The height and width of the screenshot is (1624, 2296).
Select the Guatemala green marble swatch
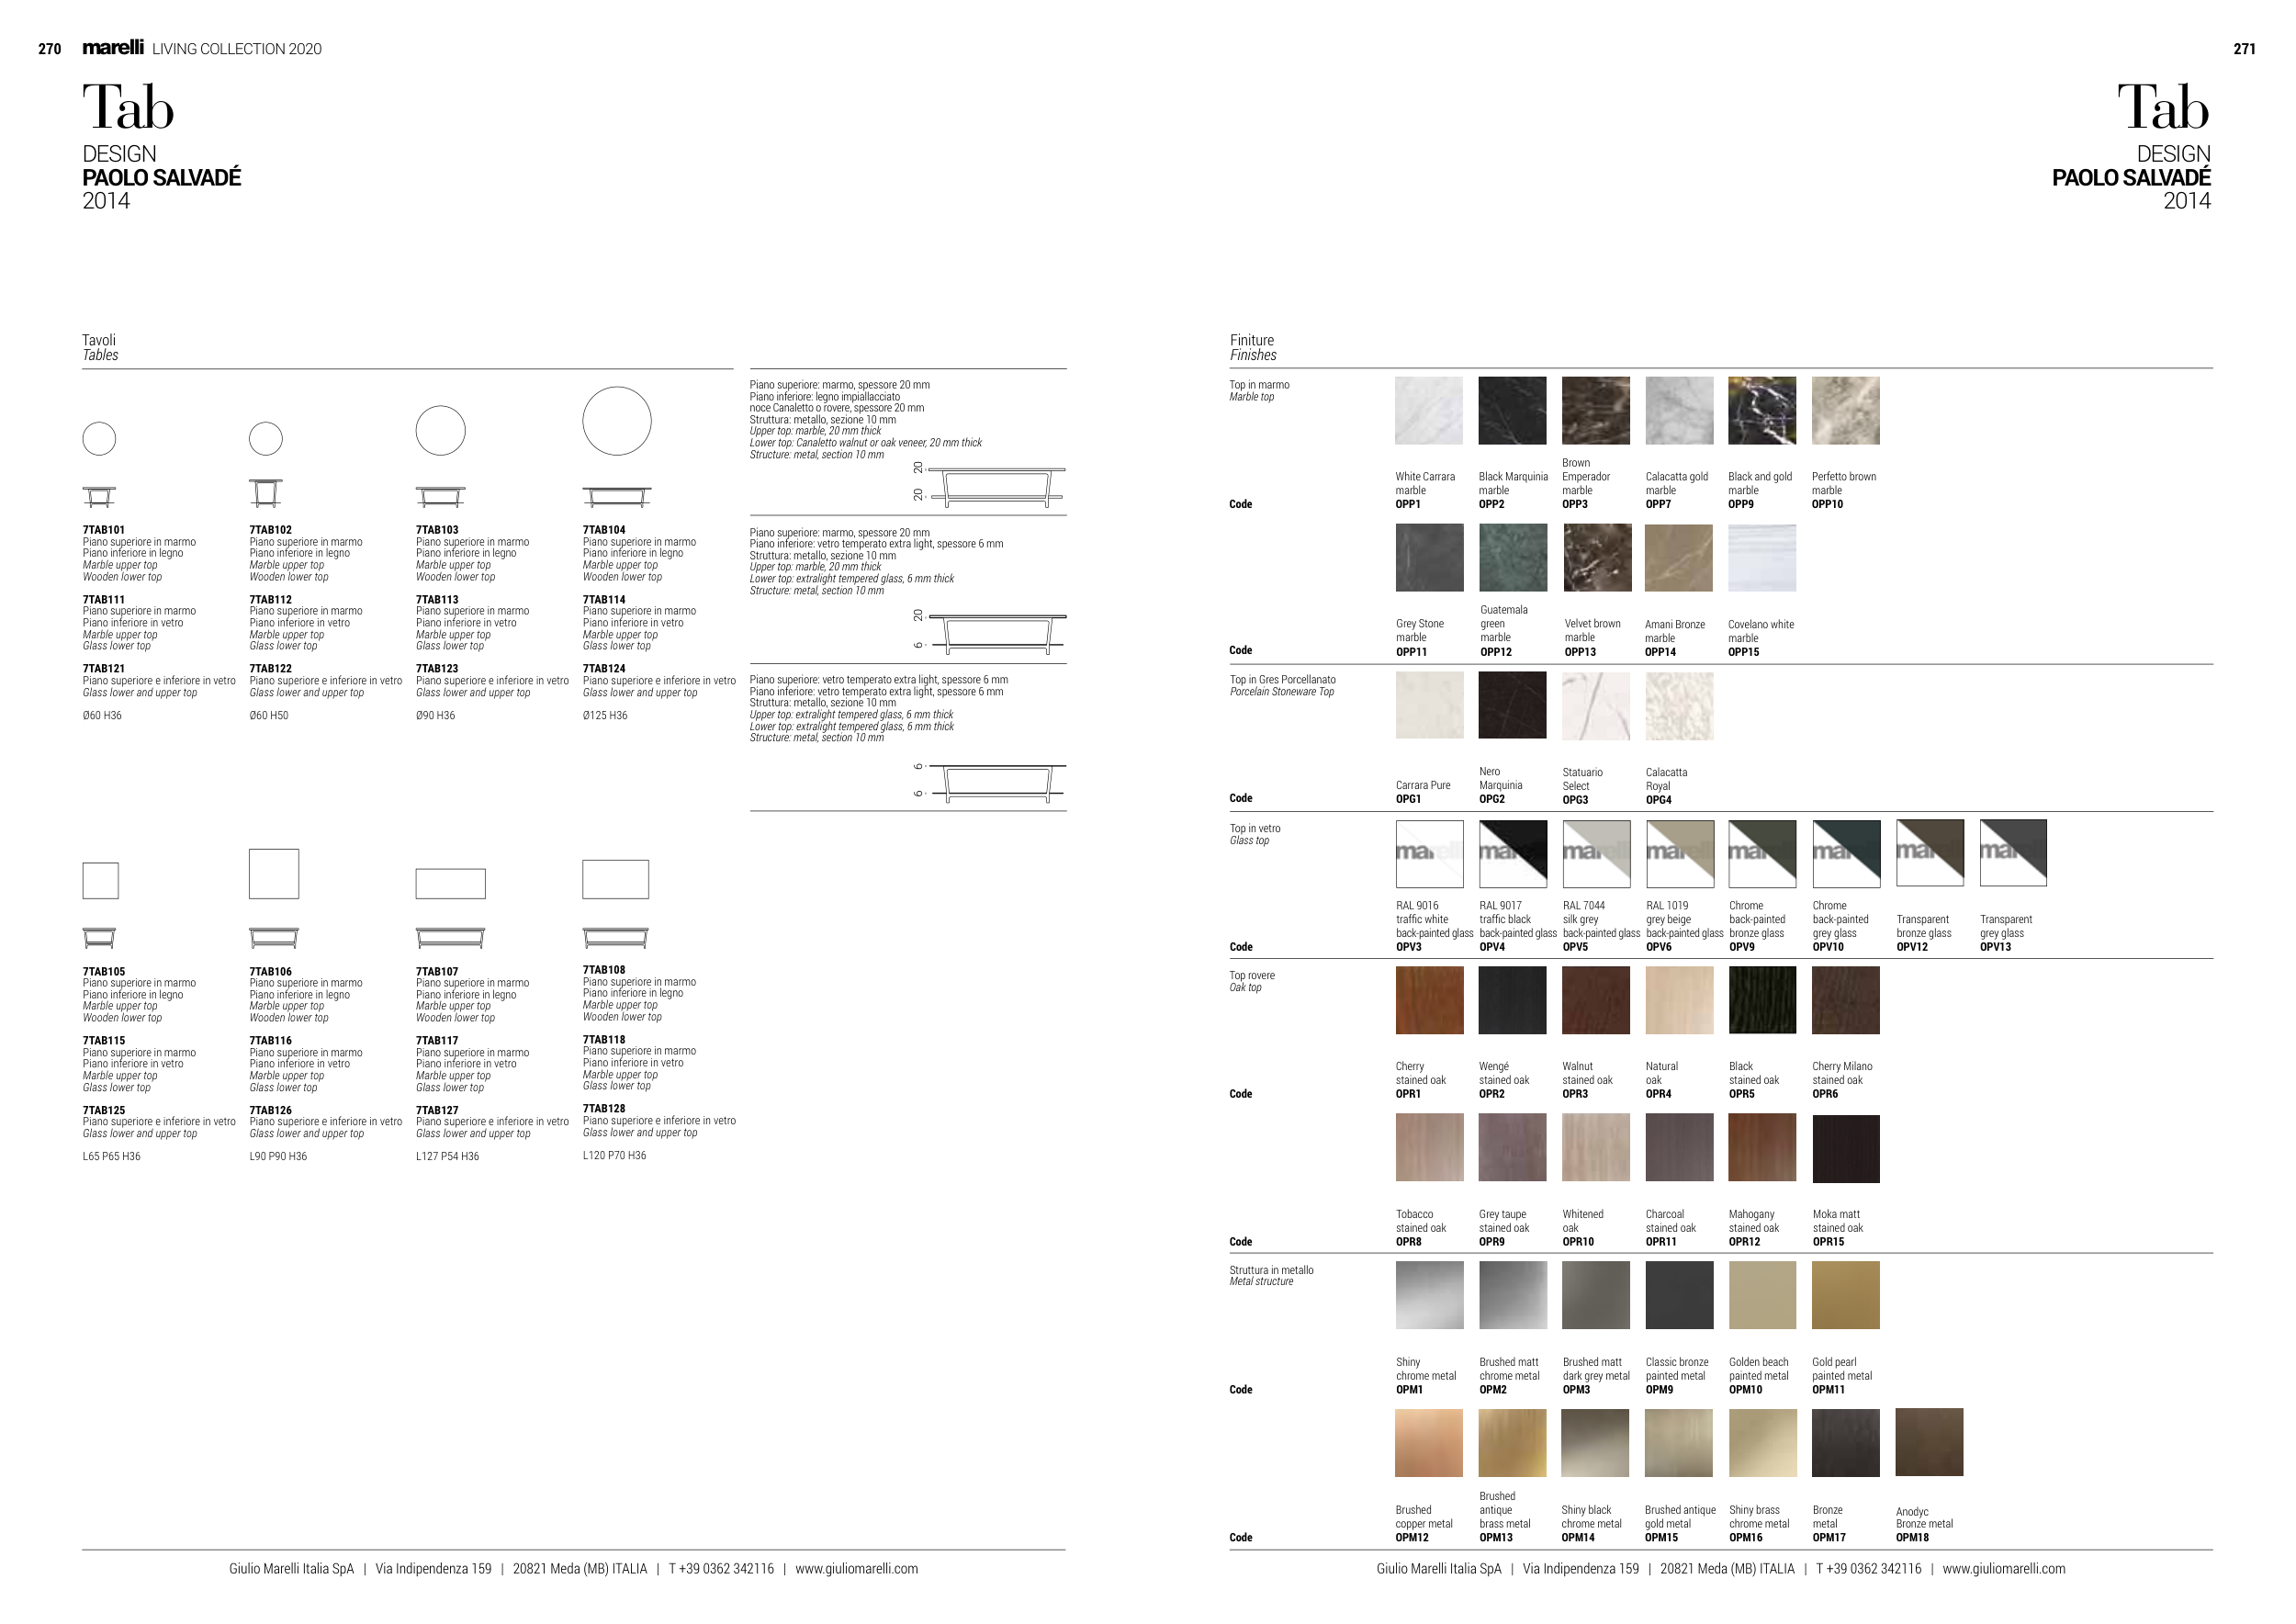click(1512, 558)
